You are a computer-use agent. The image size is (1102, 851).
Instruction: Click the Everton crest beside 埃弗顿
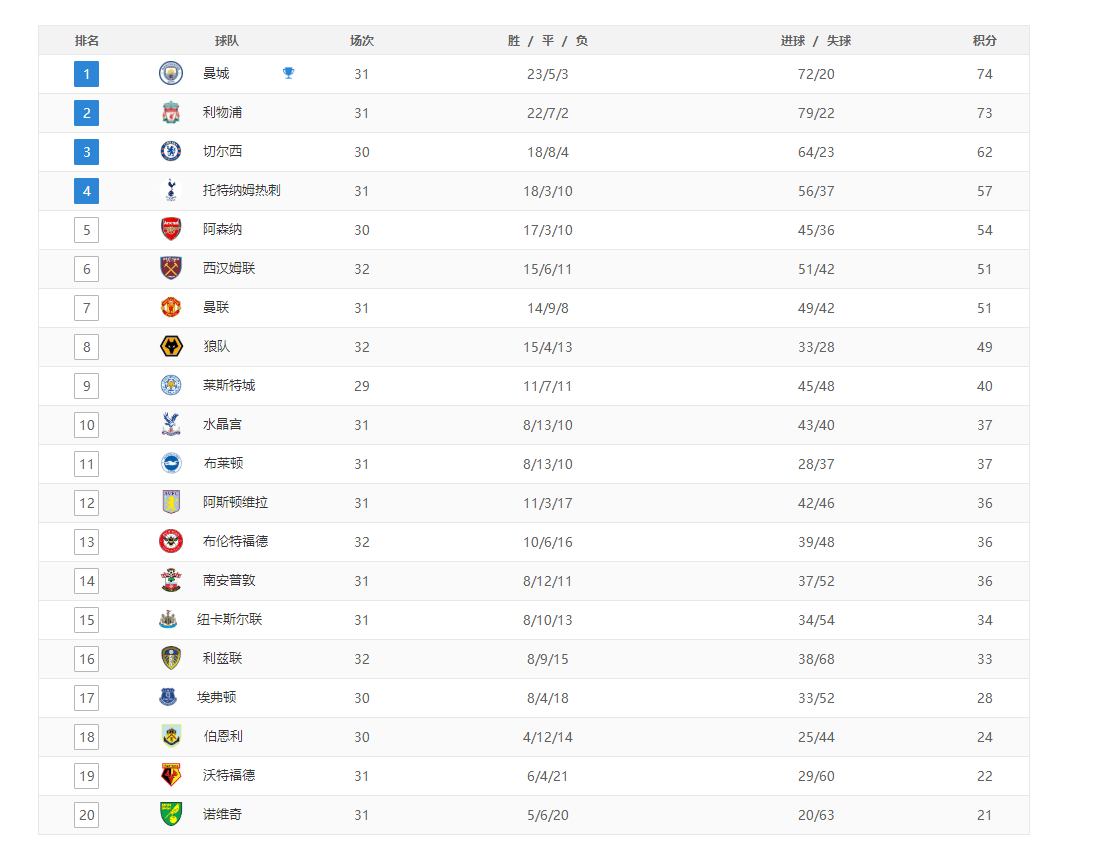coord(168,697)
